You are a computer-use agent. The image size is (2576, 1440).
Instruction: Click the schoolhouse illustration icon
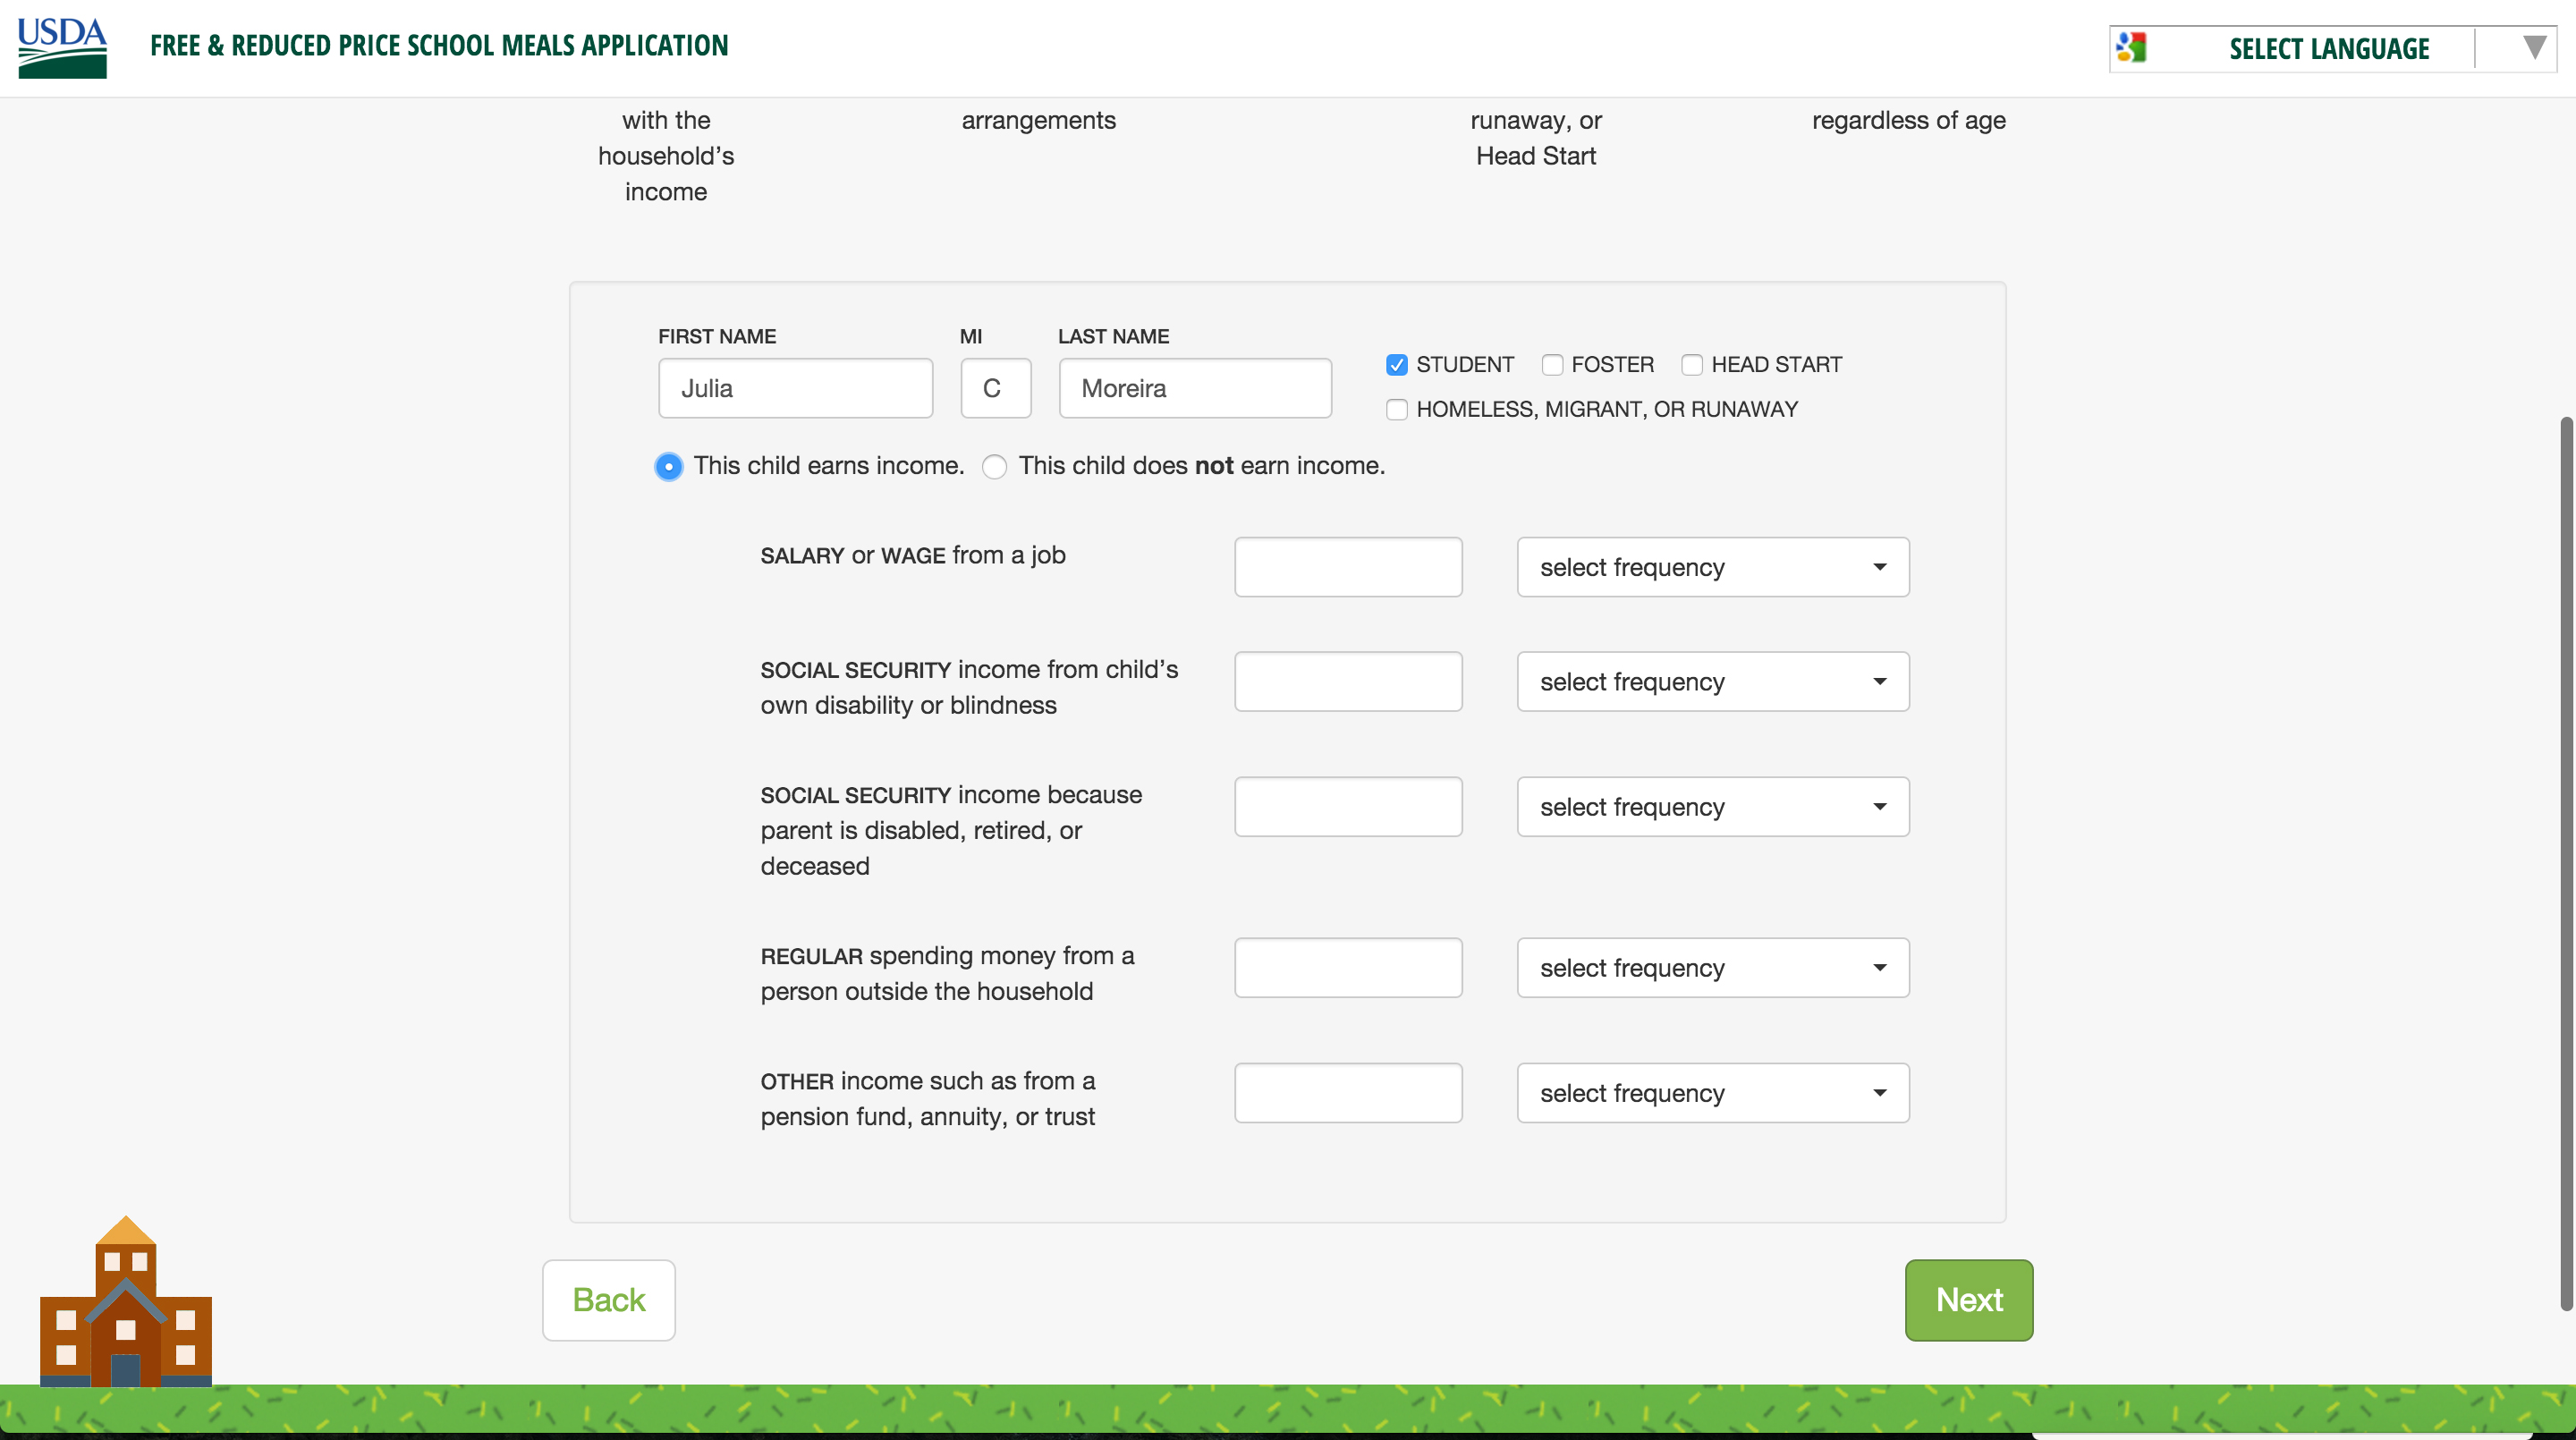125,1302
